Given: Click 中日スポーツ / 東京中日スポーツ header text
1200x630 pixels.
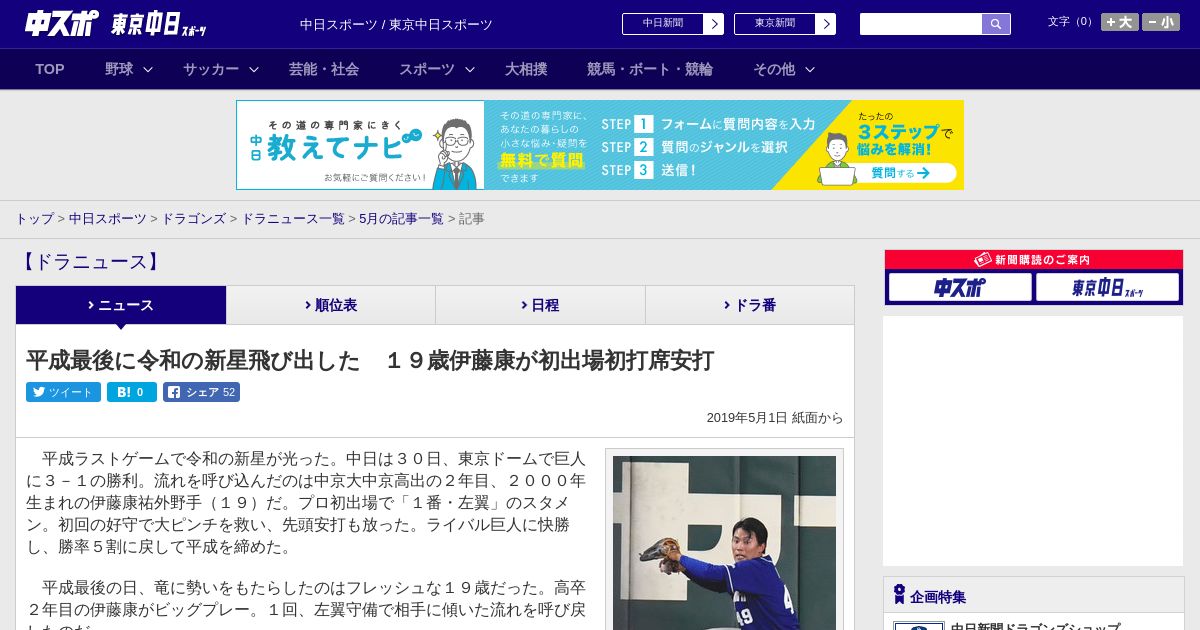Looking at the screenshot, I should point(396,24).
